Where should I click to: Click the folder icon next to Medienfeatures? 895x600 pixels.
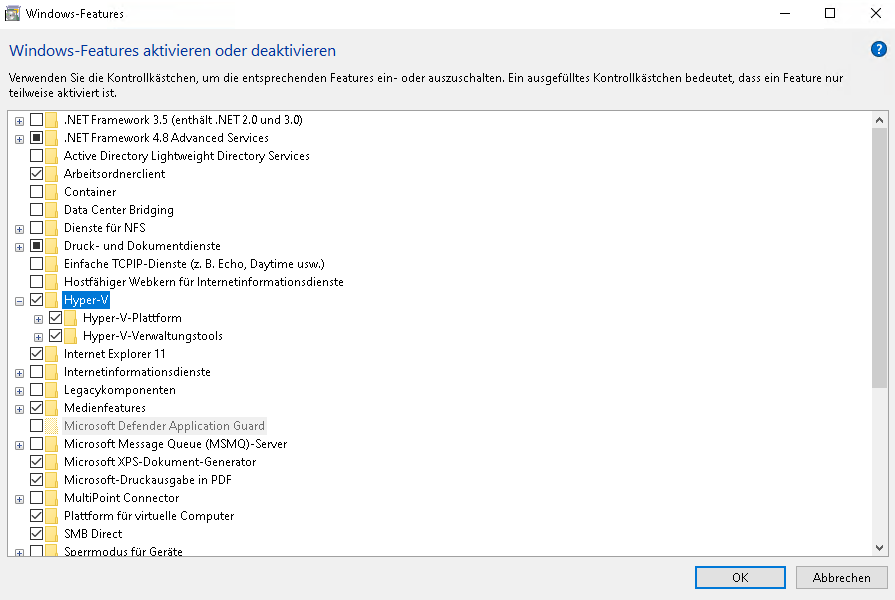51,408
